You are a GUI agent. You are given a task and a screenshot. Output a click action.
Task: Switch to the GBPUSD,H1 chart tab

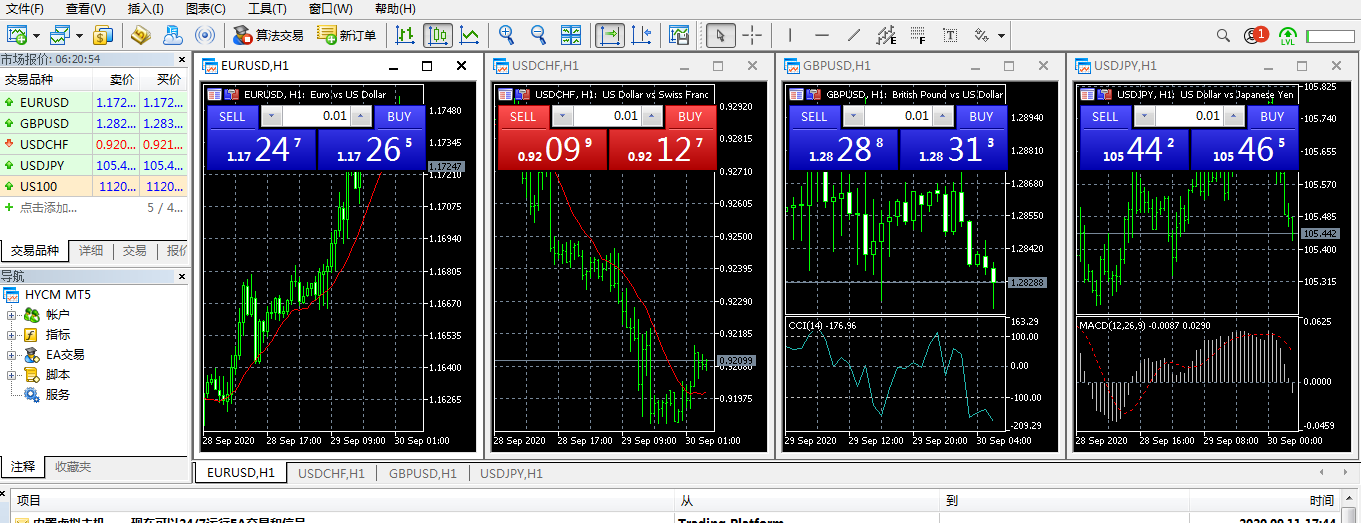click(x=422, y=473)
